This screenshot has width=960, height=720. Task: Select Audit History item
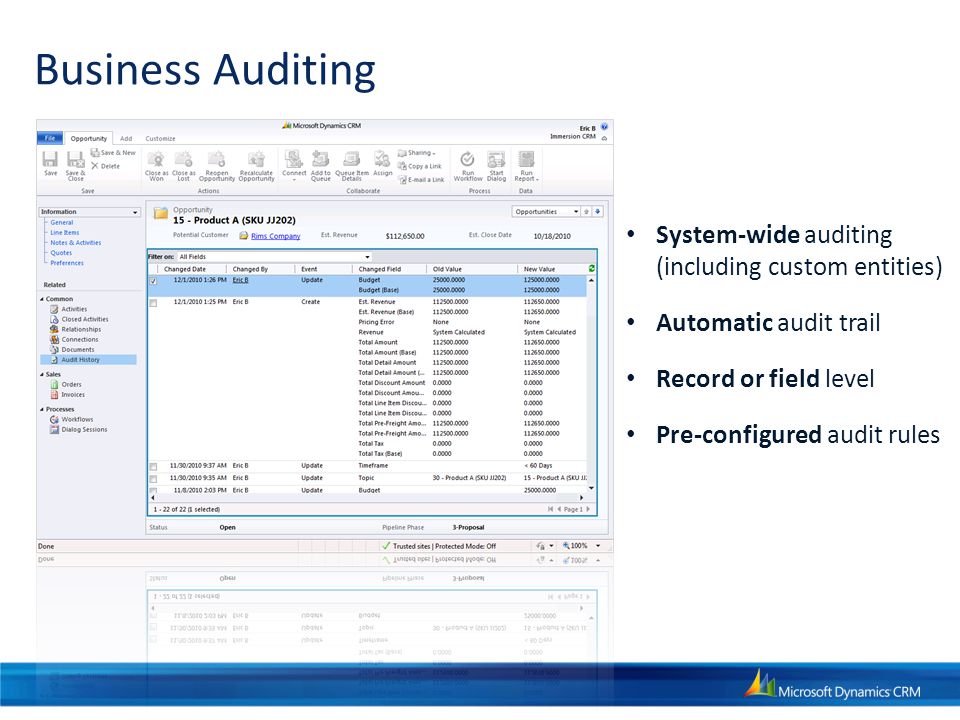(x=89, y=360)
